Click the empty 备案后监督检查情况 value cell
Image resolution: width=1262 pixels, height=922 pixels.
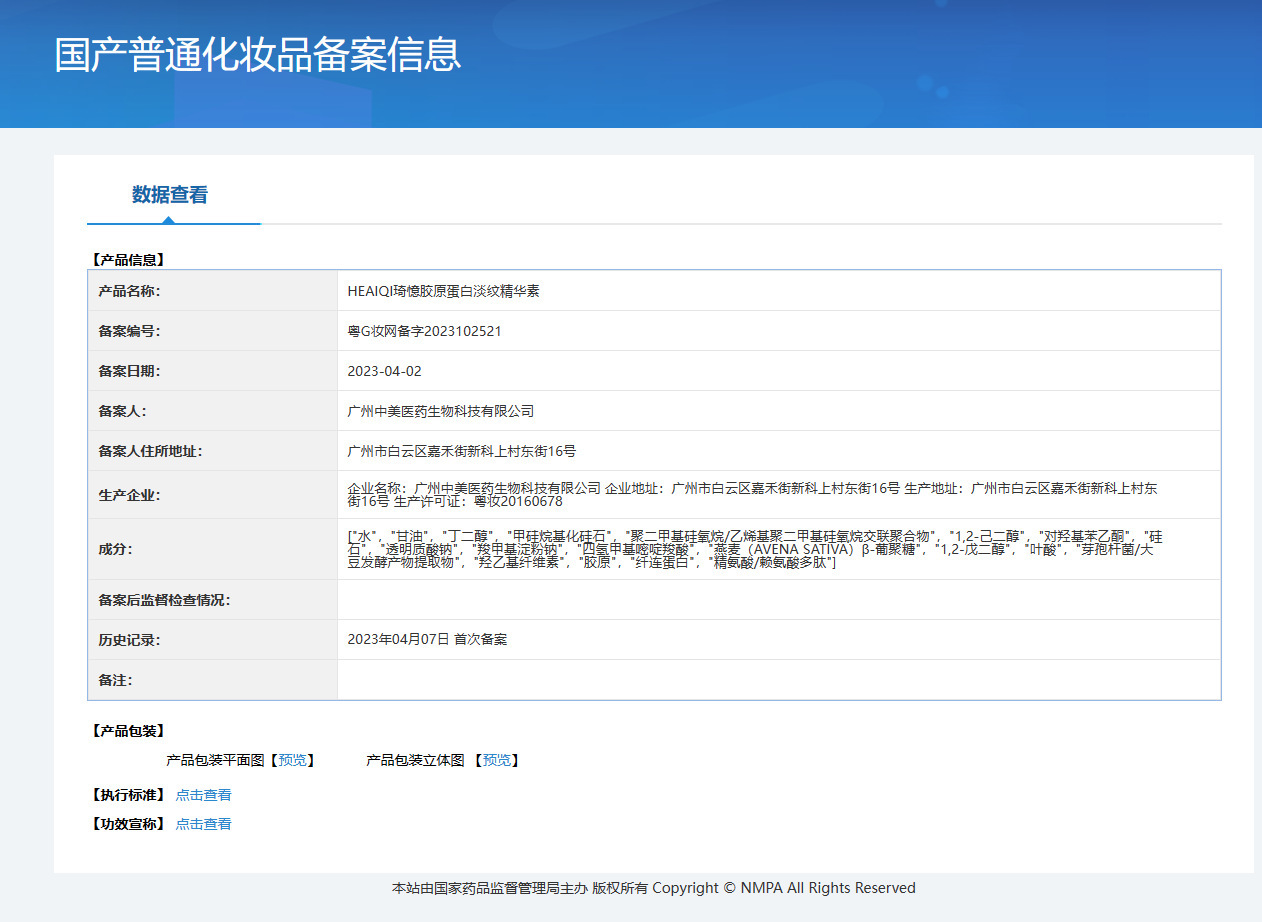click(x=778, y=600)
